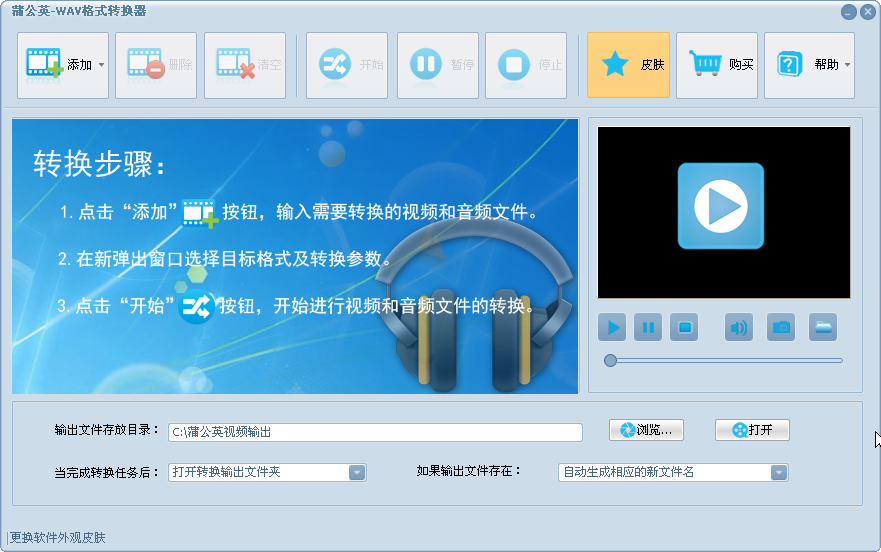Screen dimensions: 881x552
Task: Click the 添加 film icon in step 1
Action: 200,214
